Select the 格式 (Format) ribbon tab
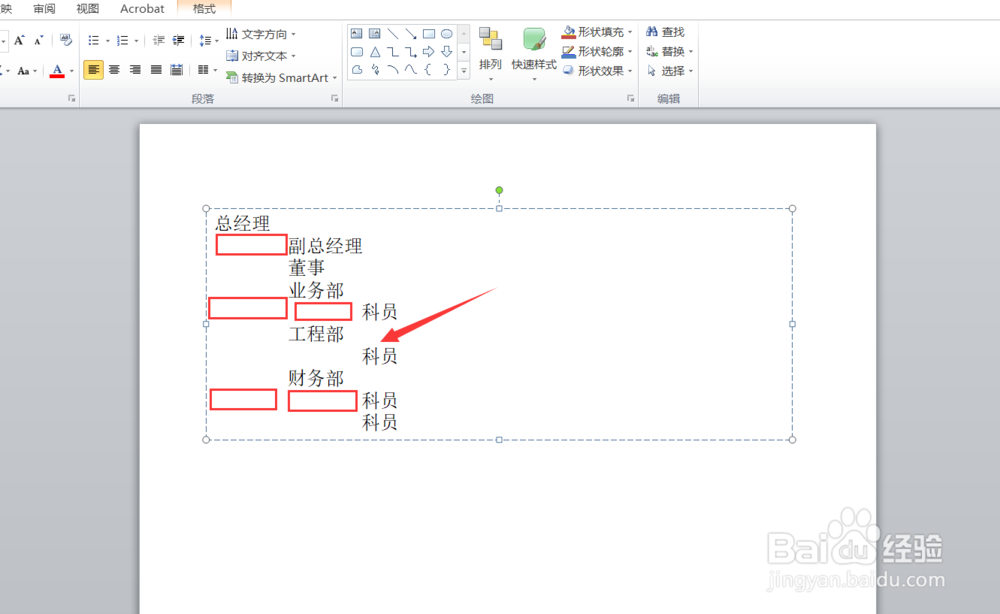This screenshot has width=1000, height=614. (204, 9)
